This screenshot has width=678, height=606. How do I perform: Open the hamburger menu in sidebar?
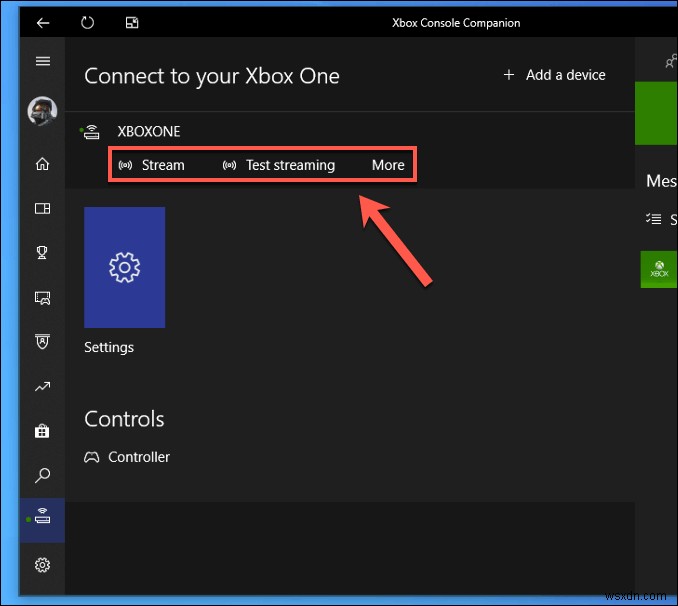(43, 61)
